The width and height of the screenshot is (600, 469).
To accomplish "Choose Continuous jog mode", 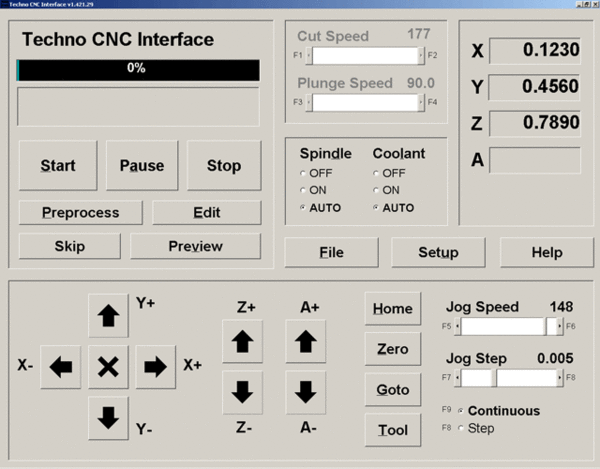I will click(461, 411).
